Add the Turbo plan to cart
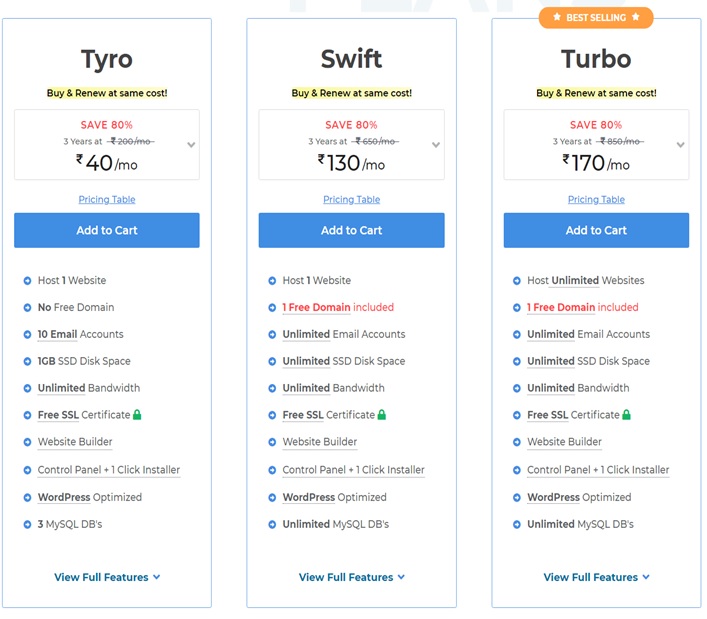 click(x=596, y=230)
